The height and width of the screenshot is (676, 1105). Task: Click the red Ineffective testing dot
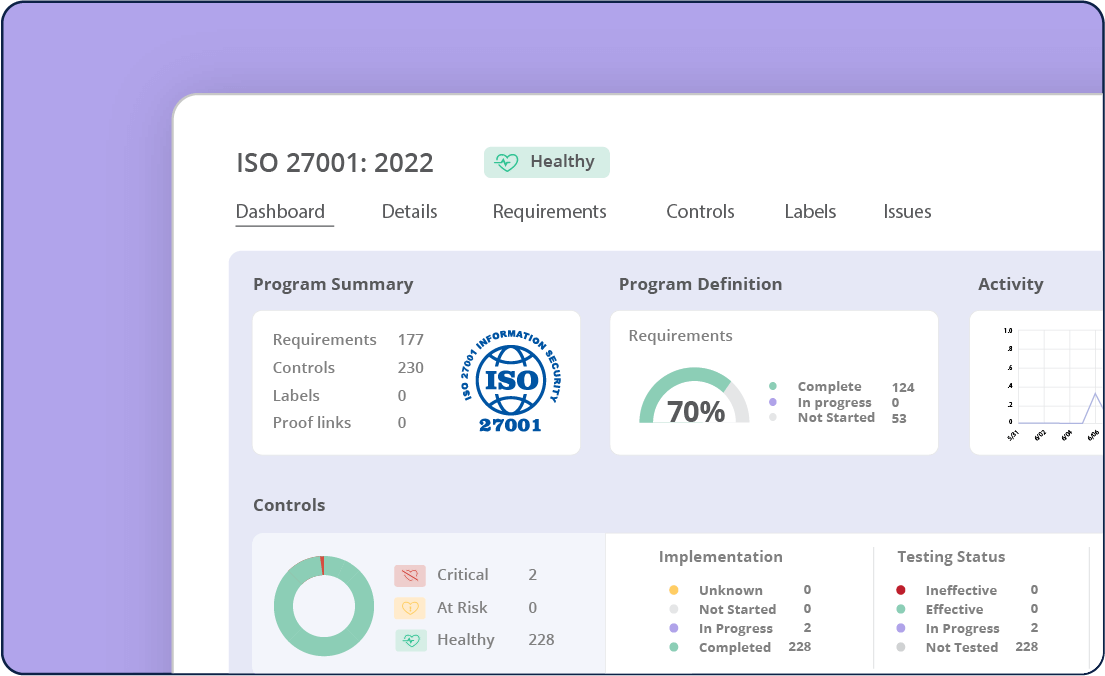click(901, 590)
